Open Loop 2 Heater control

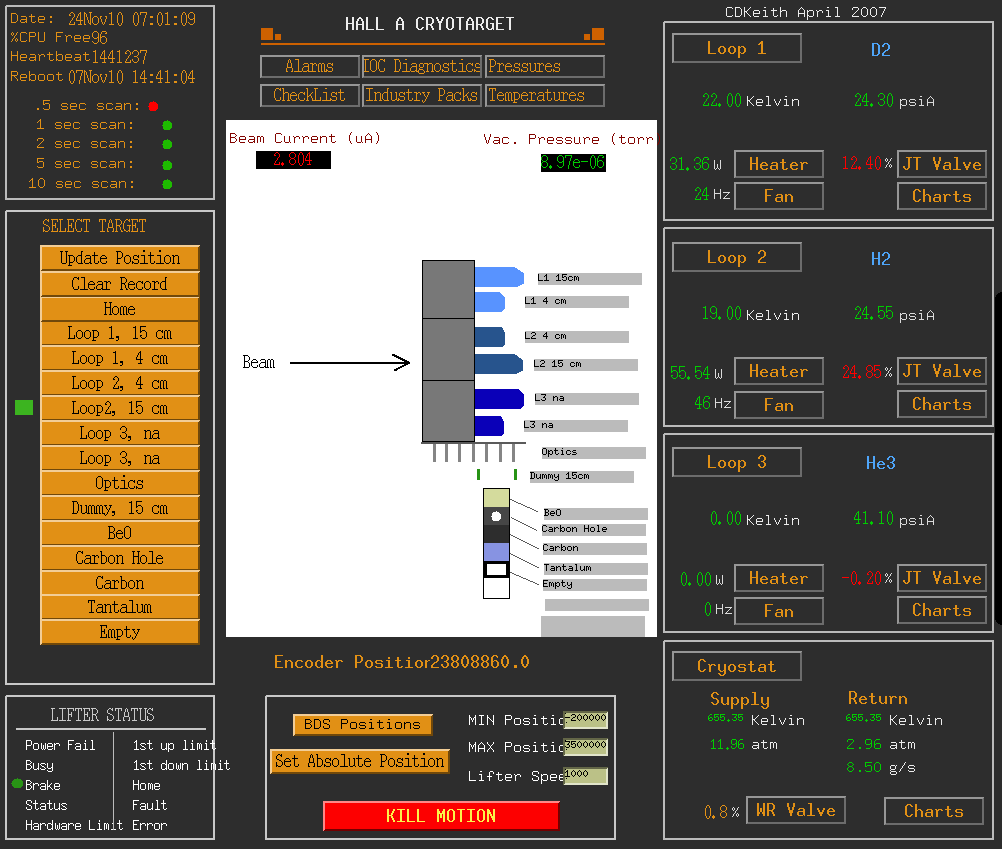pyautogui.click(x=779, y=371)
